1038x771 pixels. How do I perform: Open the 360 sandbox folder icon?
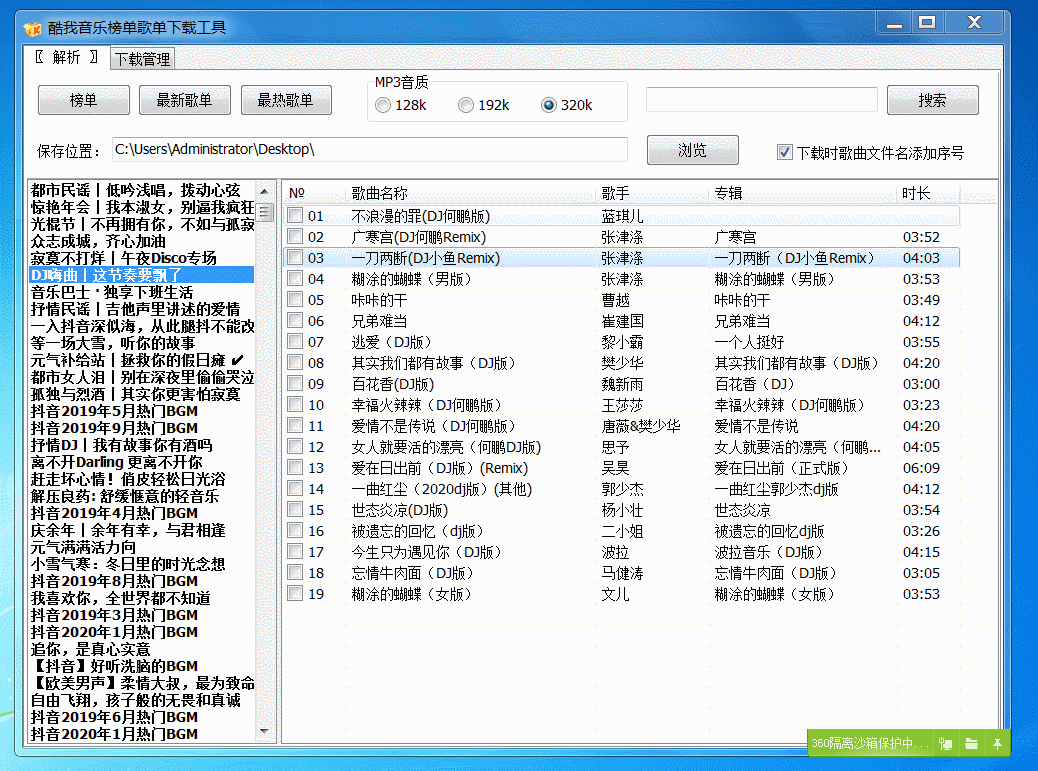(x=971, y=743)
